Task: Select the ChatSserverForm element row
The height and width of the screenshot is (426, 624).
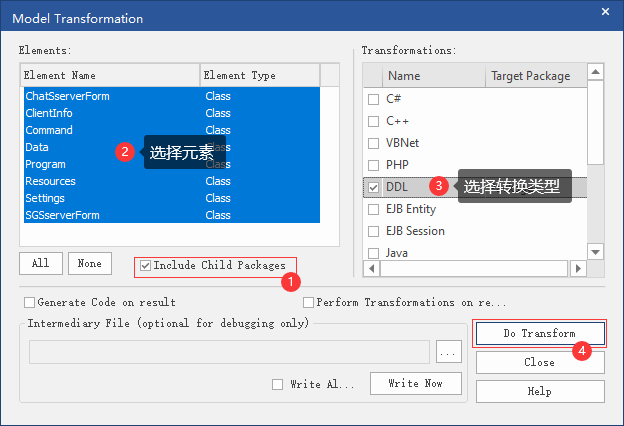Action: tap(172, 96)
